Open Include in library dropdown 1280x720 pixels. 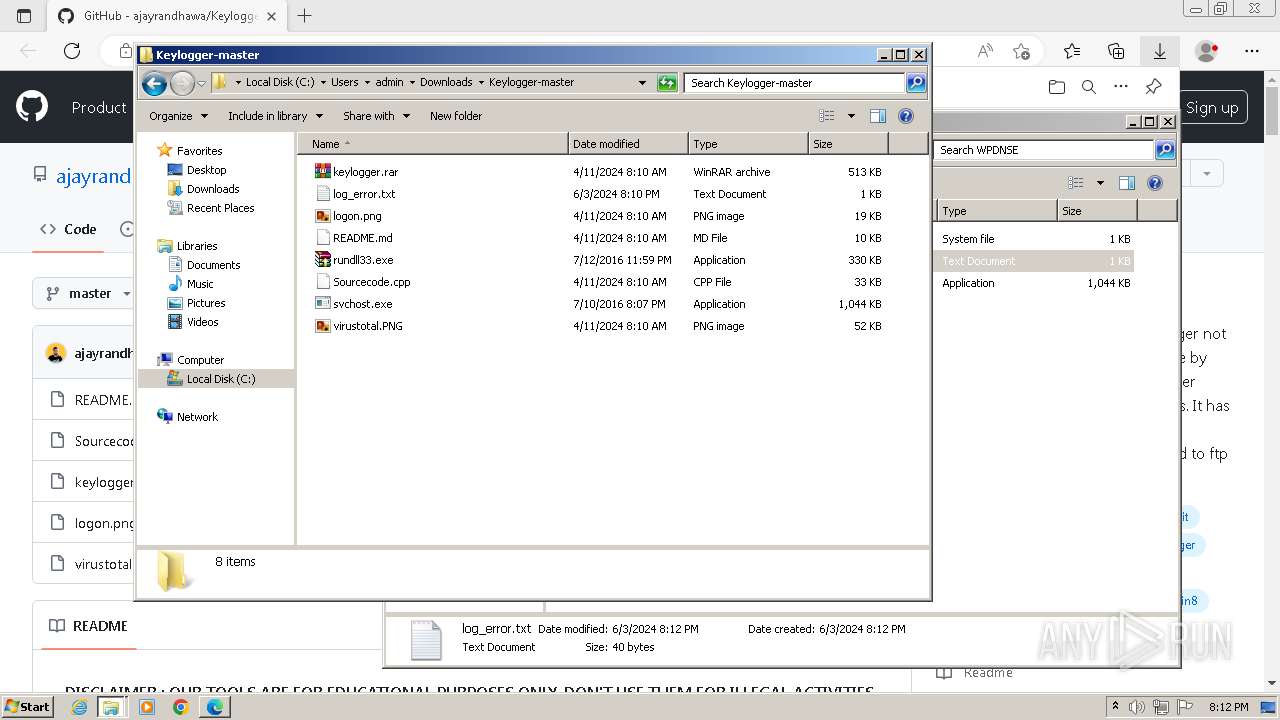tap(275, 116)
